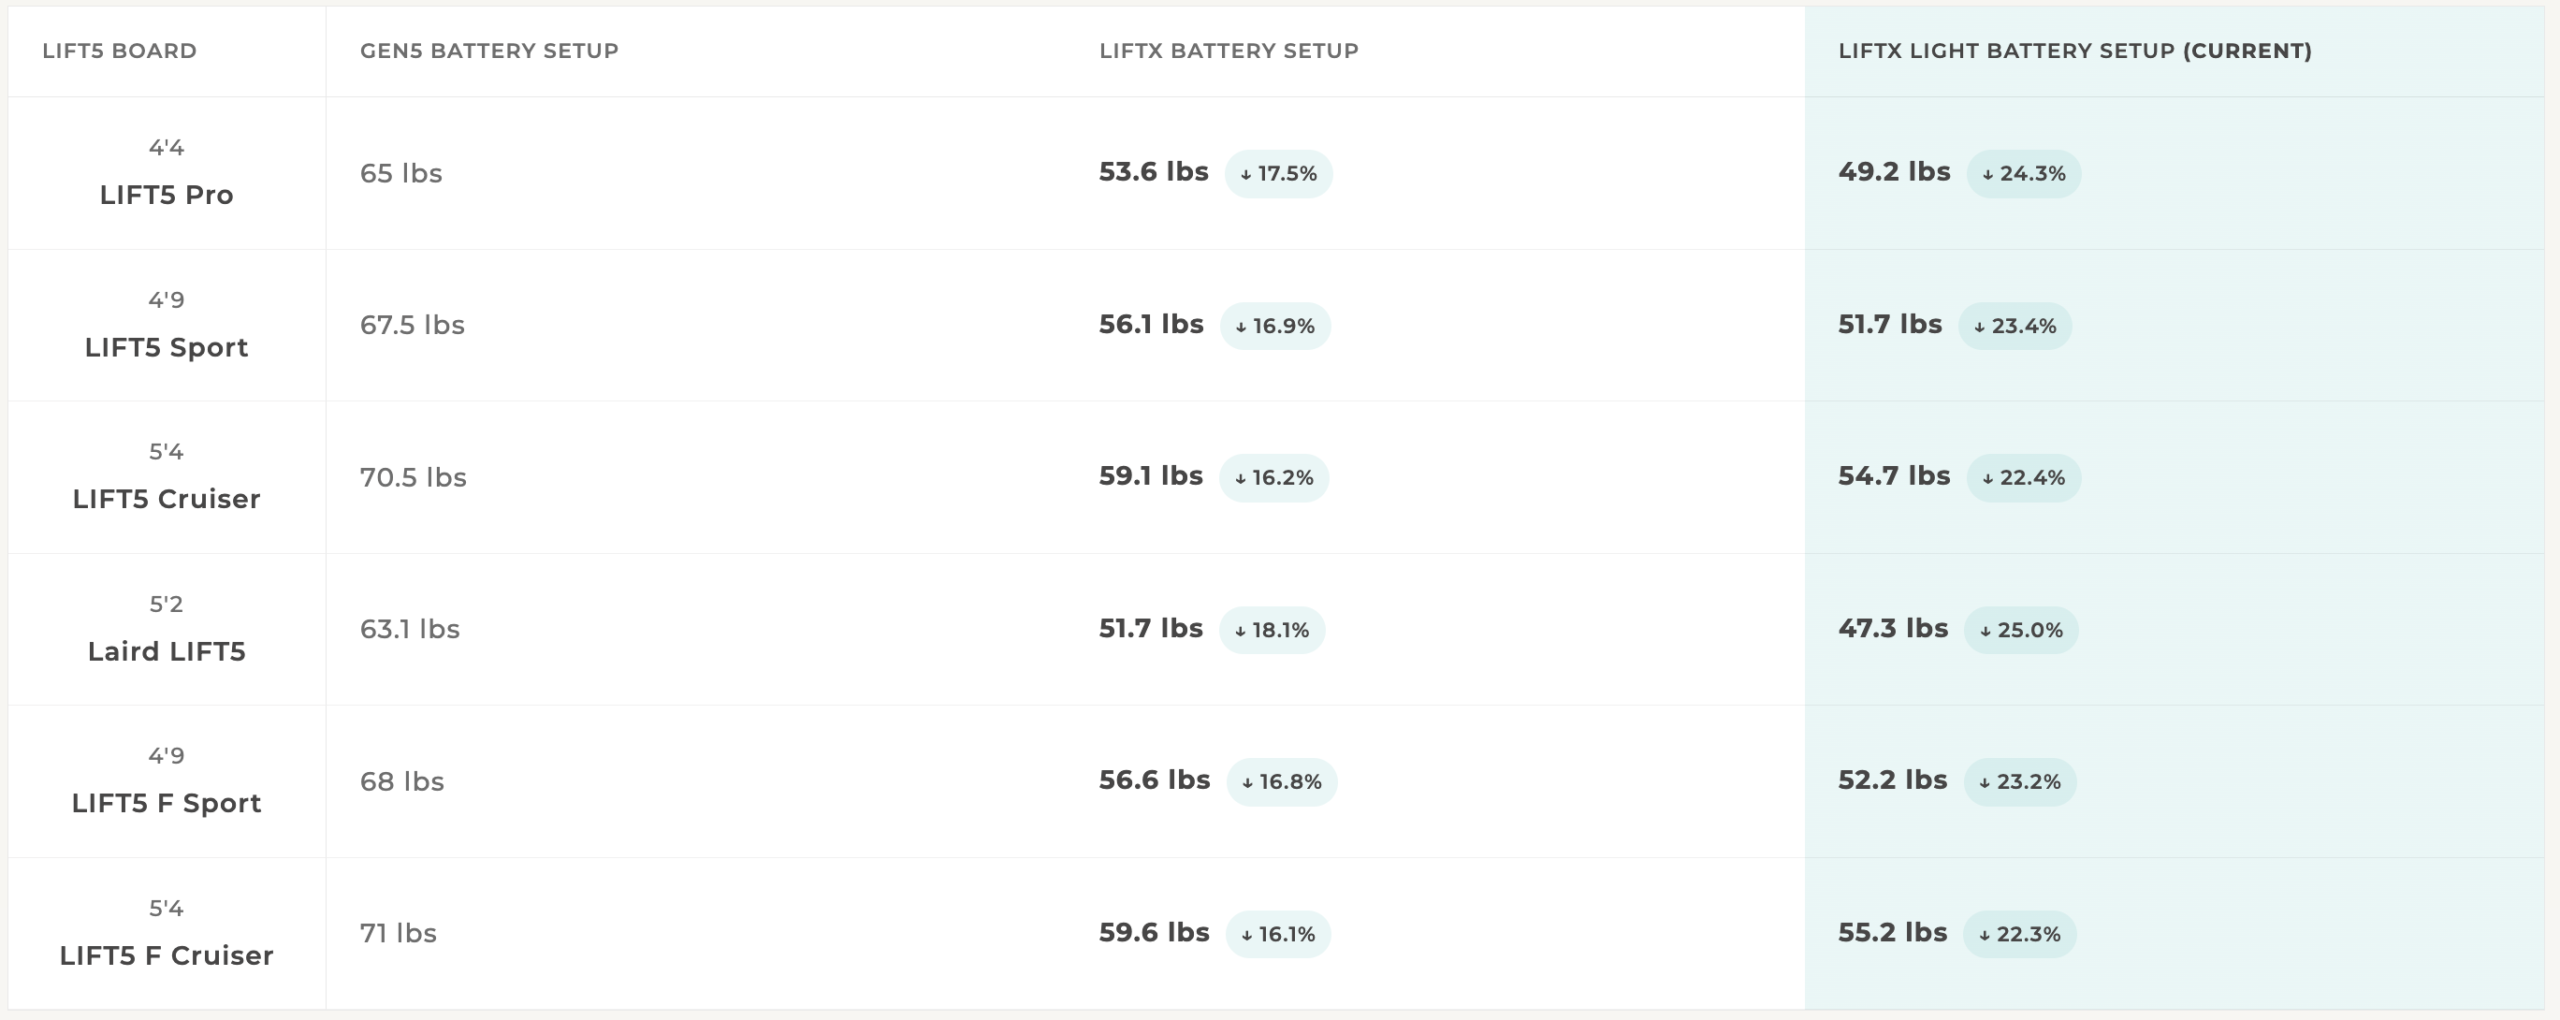Select the 16.2% reduction badge
Screen dimensions: 2560x1020
point(1274,478)
